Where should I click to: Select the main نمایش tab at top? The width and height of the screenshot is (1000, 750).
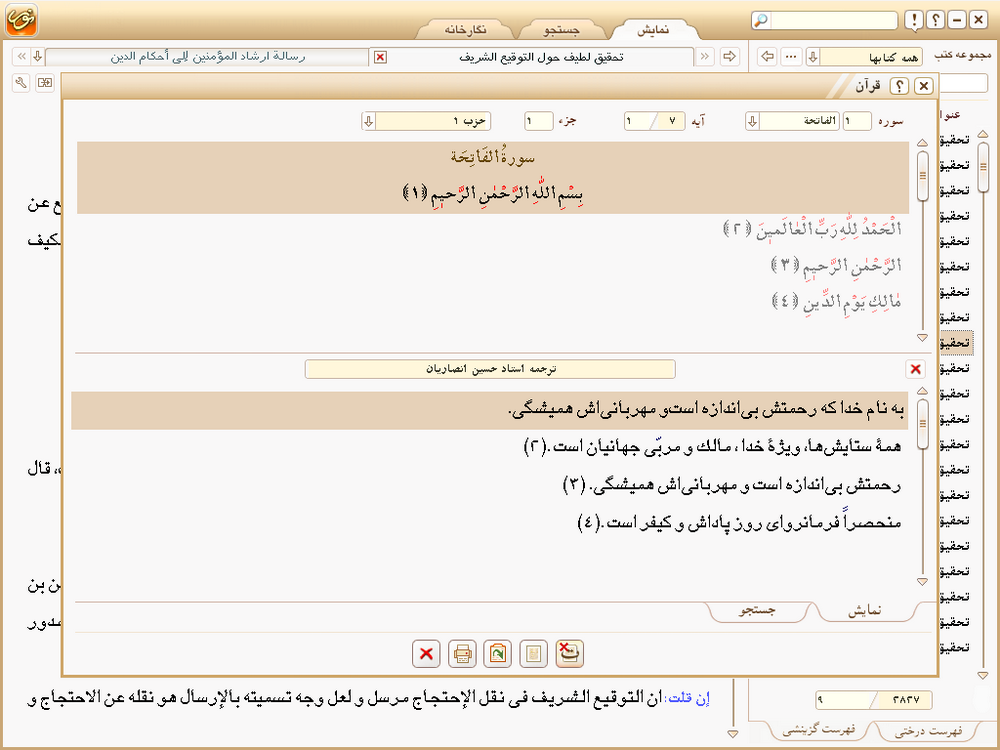coord(654,29)
